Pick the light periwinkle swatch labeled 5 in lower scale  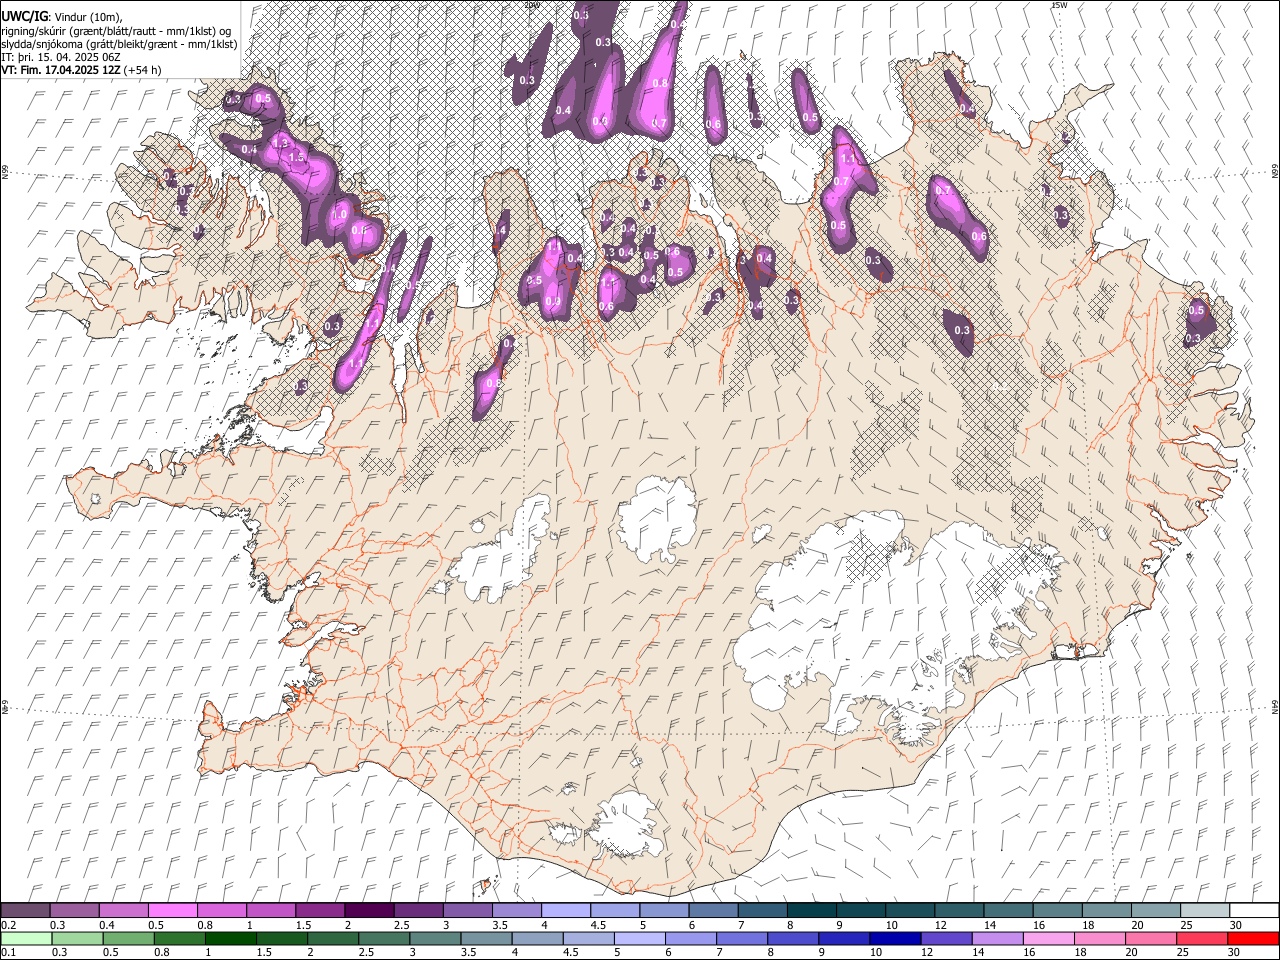tap(640, 939)
